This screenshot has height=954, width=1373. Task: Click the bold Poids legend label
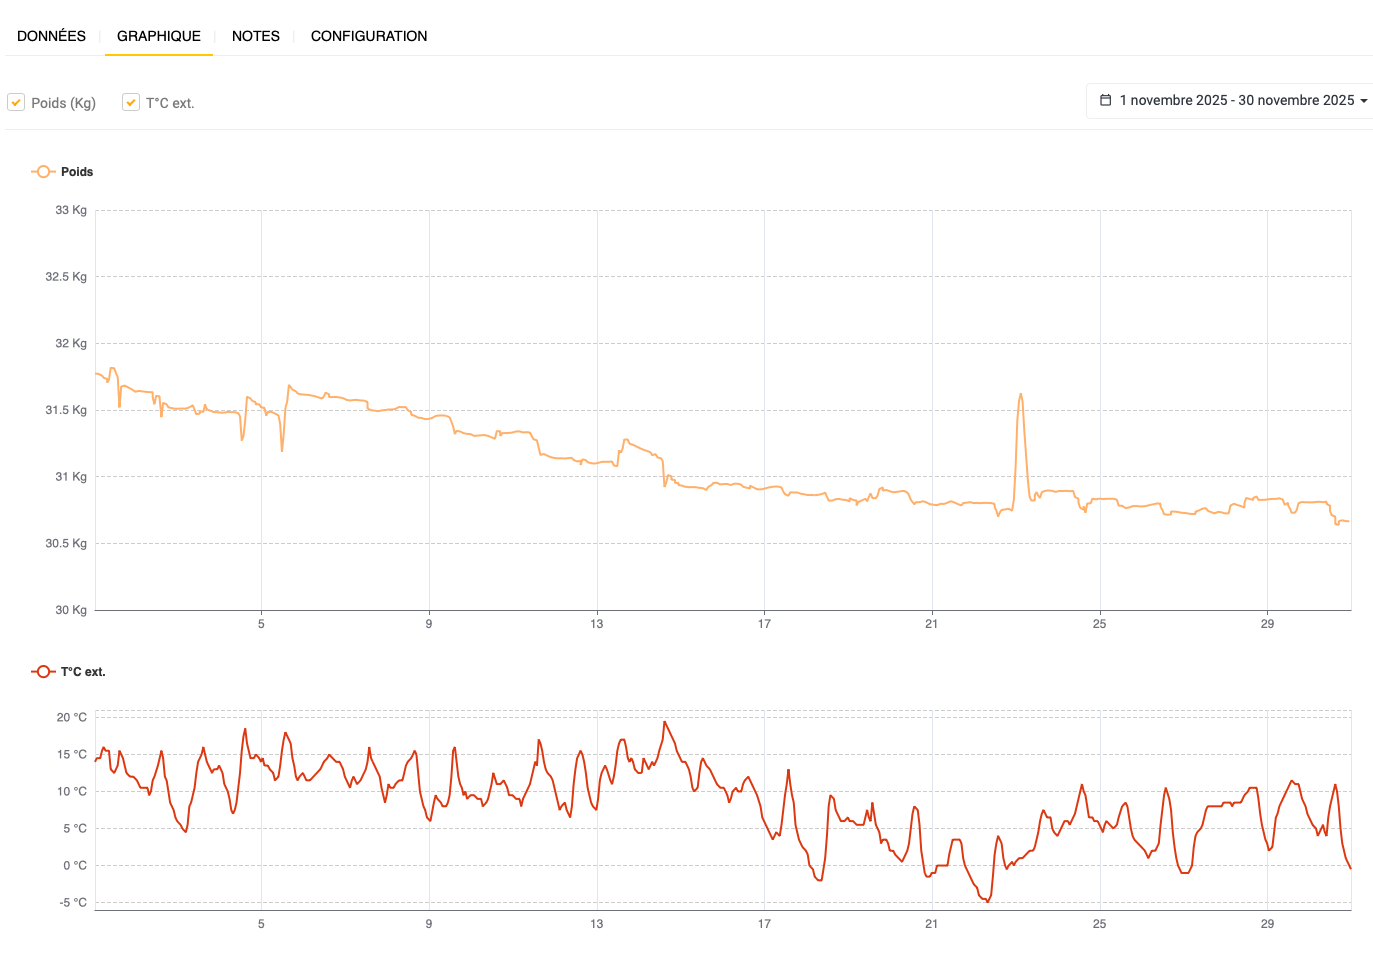(77, 172)
